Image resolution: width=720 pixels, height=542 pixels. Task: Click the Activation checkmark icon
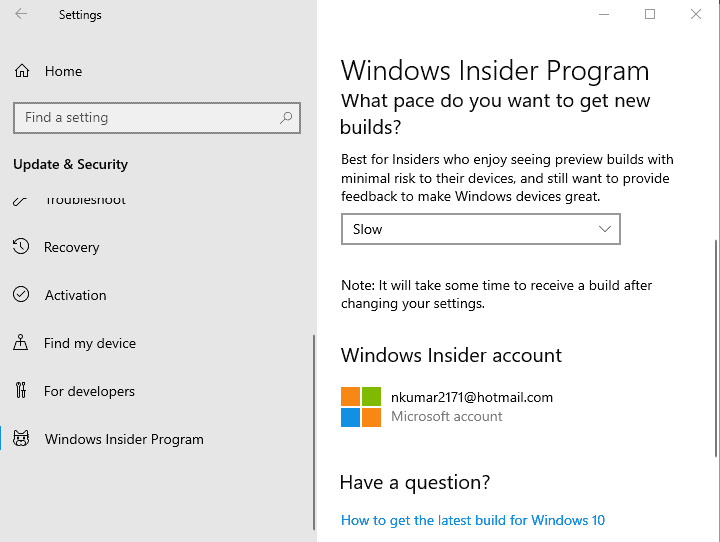21,294
